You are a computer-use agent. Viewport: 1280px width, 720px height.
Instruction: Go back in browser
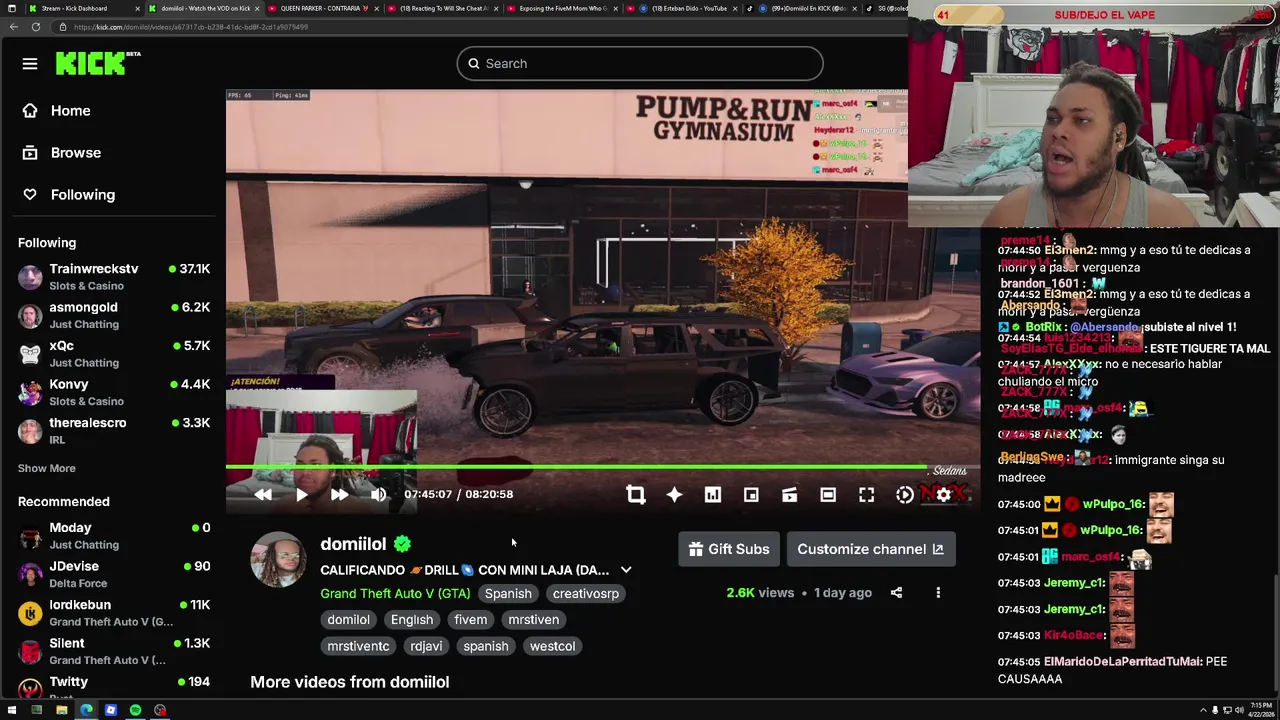tap(13, 27)
